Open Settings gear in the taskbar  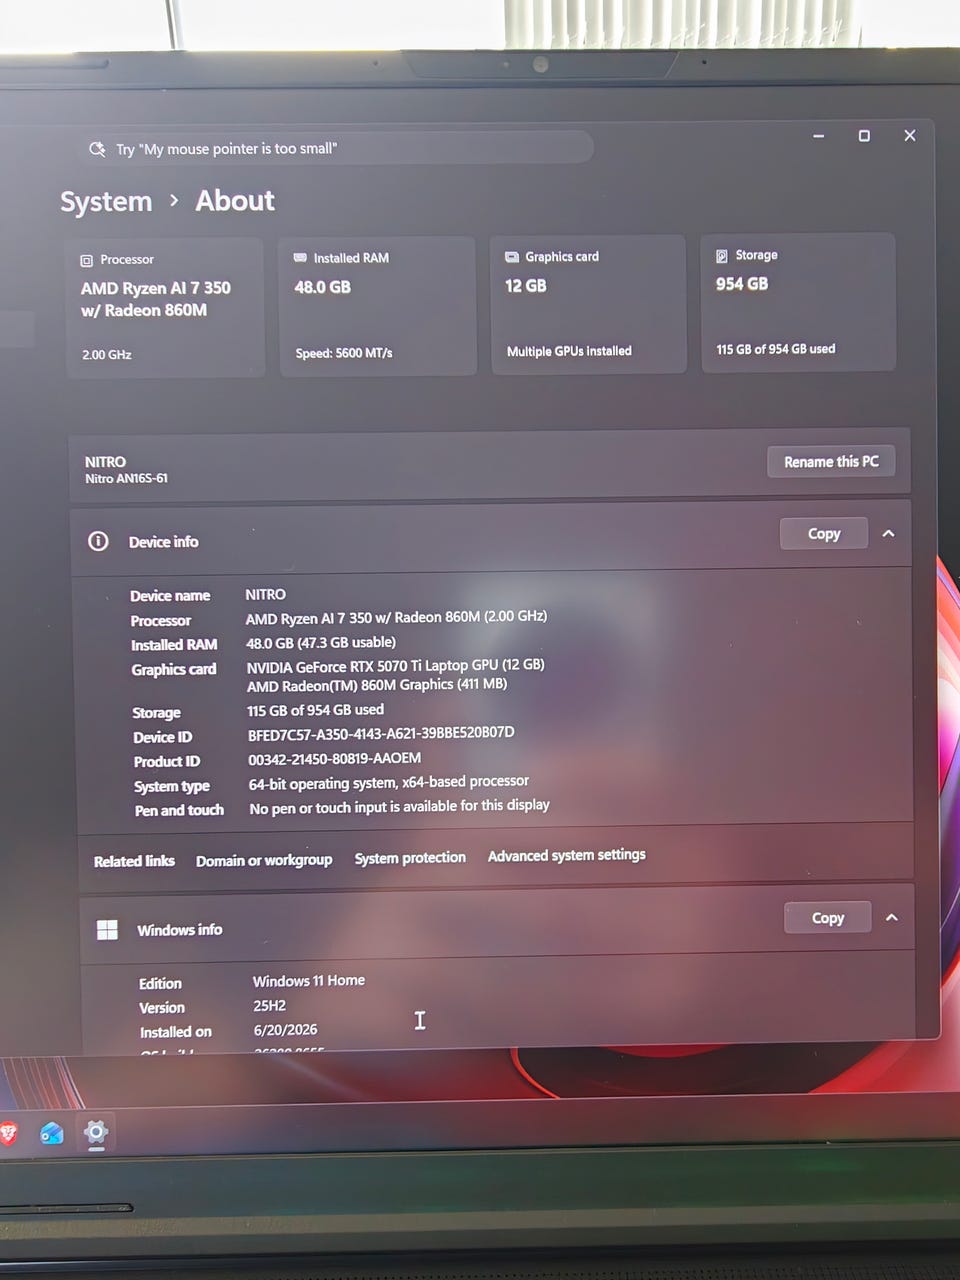click(x=96, y=1133)
